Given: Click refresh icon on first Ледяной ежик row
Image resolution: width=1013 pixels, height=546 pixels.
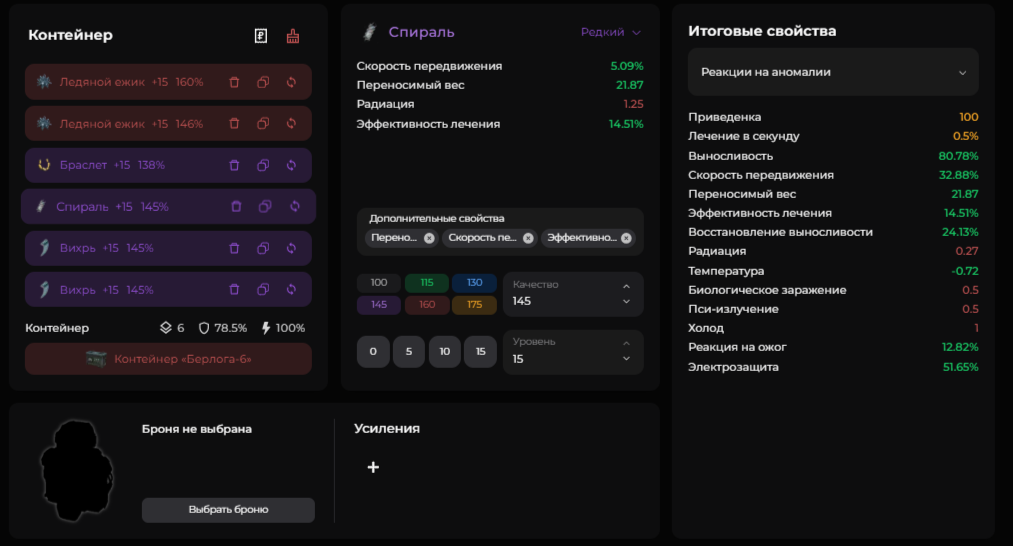Looking at the screenshot, I should point(291,82).
